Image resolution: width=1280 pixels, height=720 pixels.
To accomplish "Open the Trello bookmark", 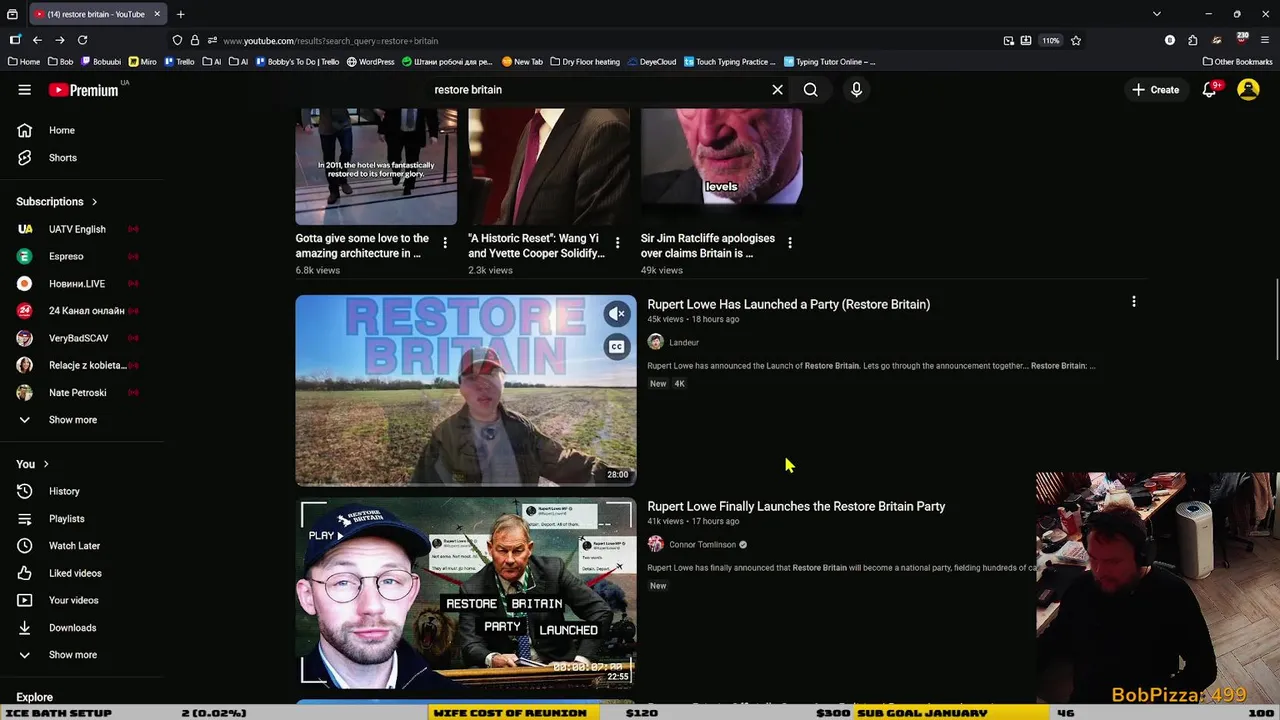I will (x=180, y=62).
